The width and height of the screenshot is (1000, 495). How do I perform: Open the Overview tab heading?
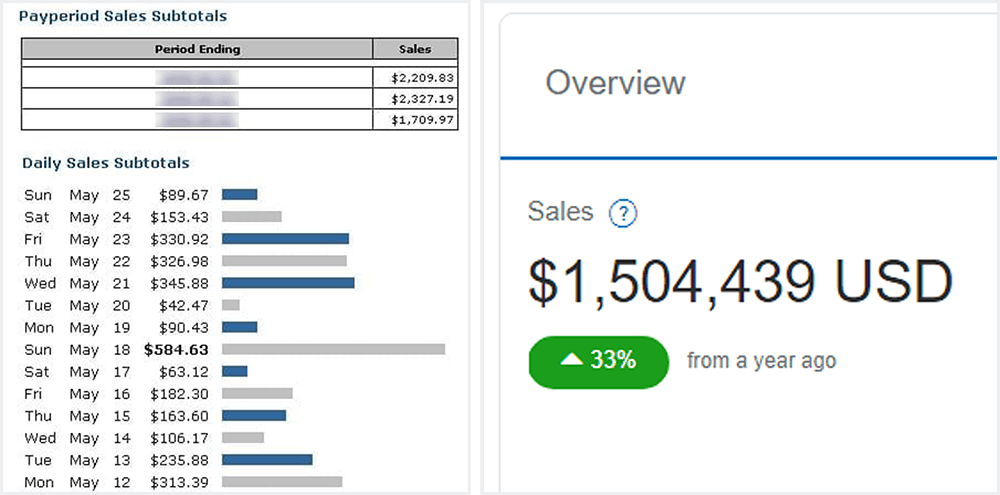click(615, 82)
